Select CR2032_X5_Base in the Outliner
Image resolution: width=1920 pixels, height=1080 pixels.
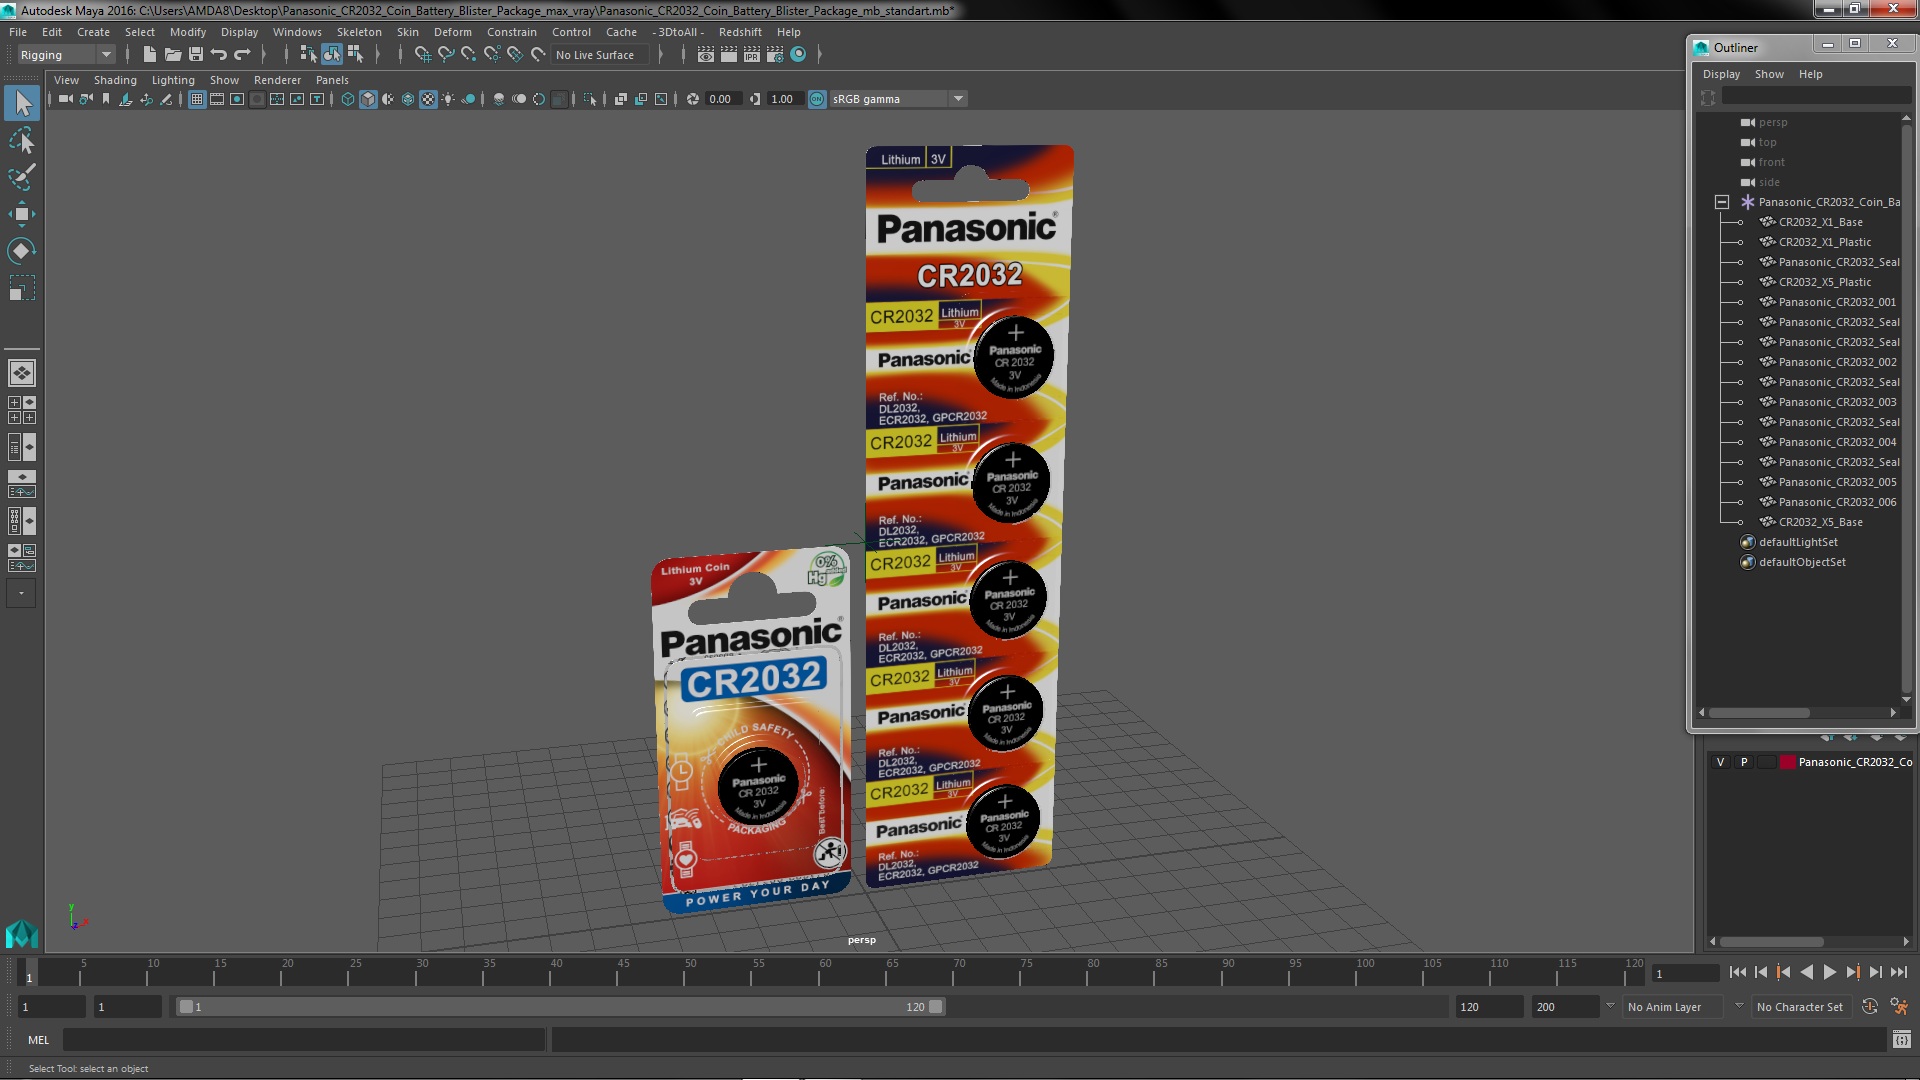click(1820, 522)
